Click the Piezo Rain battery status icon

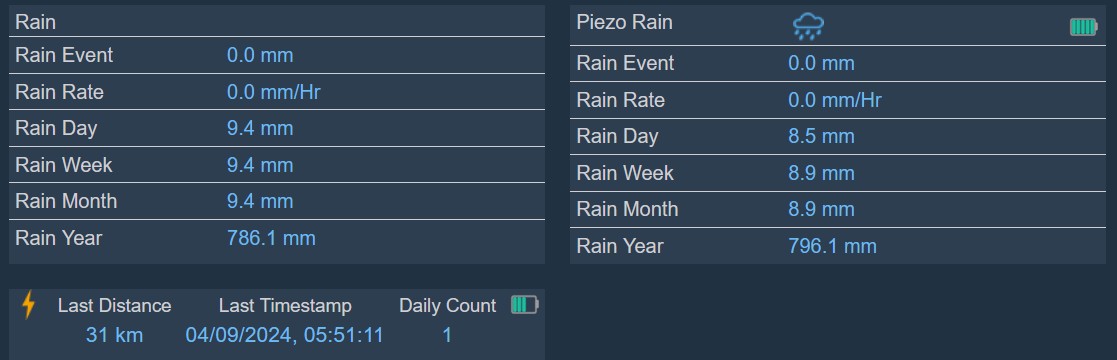[x=1083, y=27]
